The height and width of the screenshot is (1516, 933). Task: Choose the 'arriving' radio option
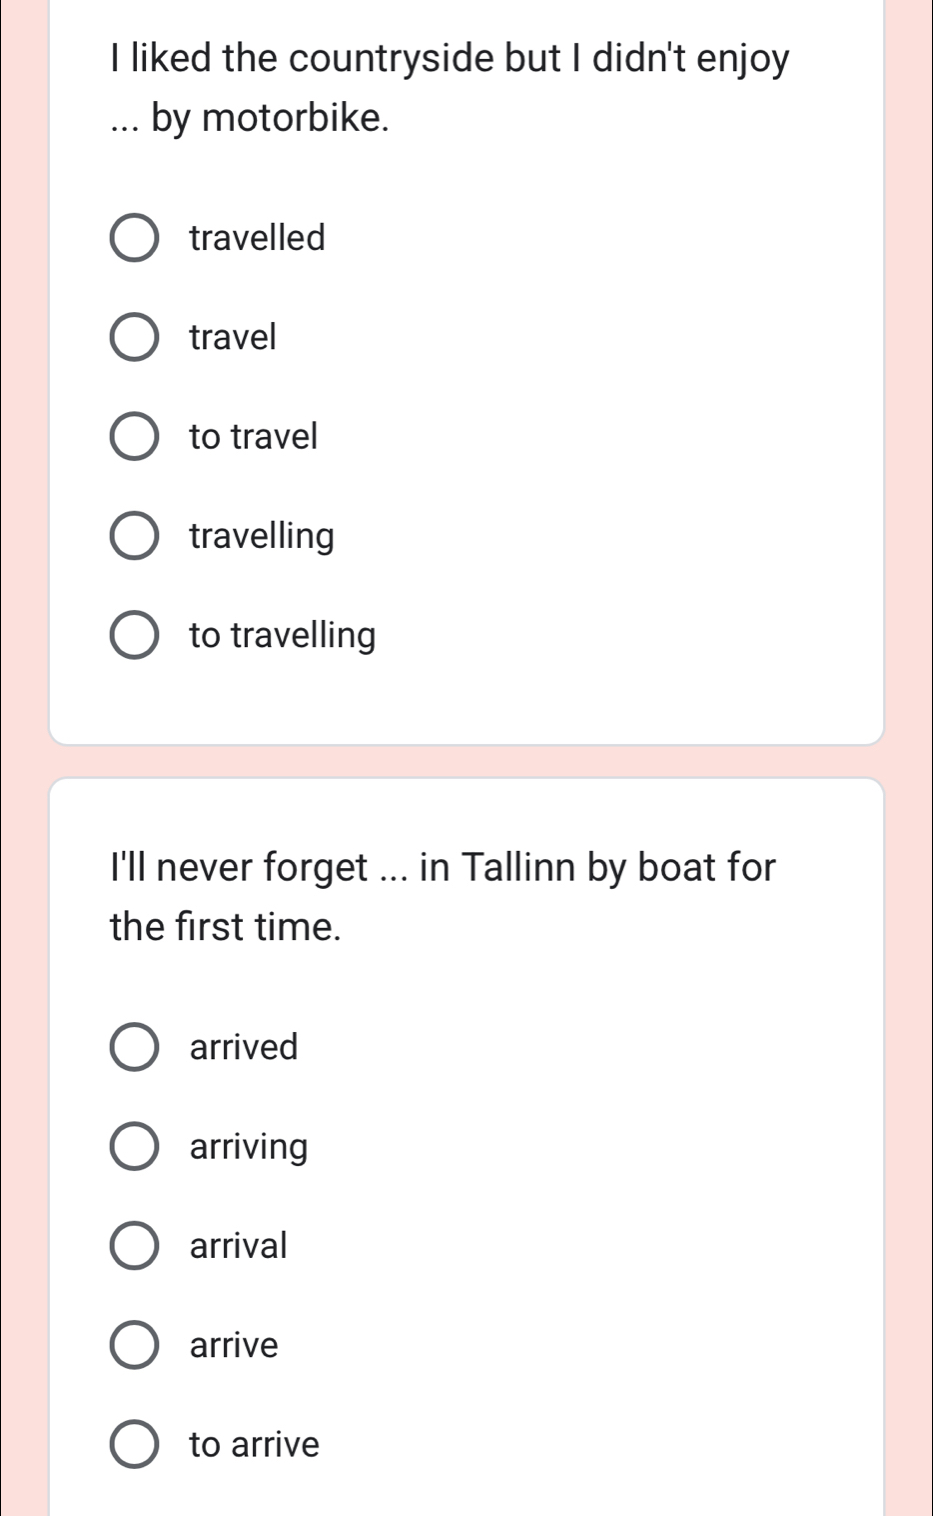(133, 1146)
